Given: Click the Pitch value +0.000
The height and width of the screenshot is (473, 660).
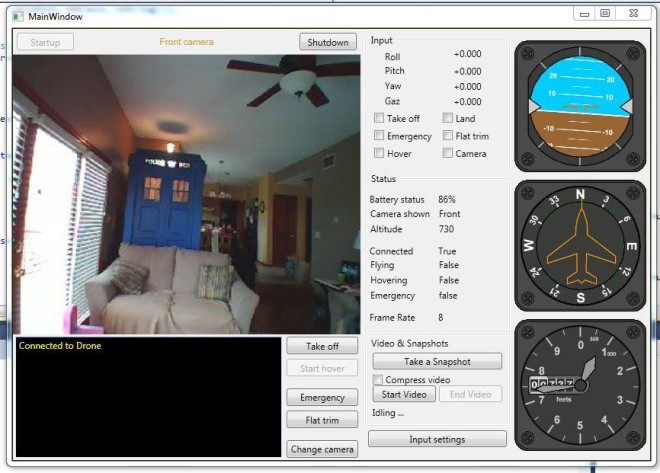Looking at the screenshot, I should coord(467,71).
